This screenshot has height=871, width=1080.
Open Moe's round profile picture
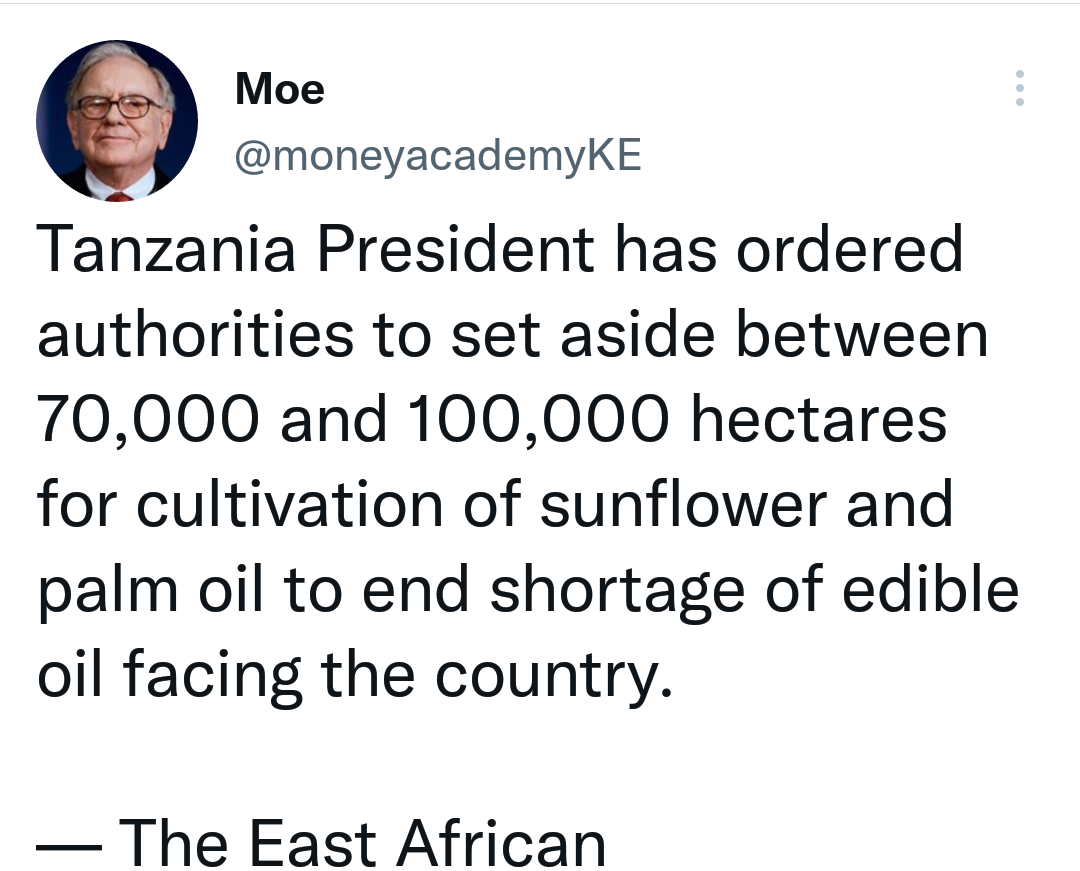click(117, 120)
